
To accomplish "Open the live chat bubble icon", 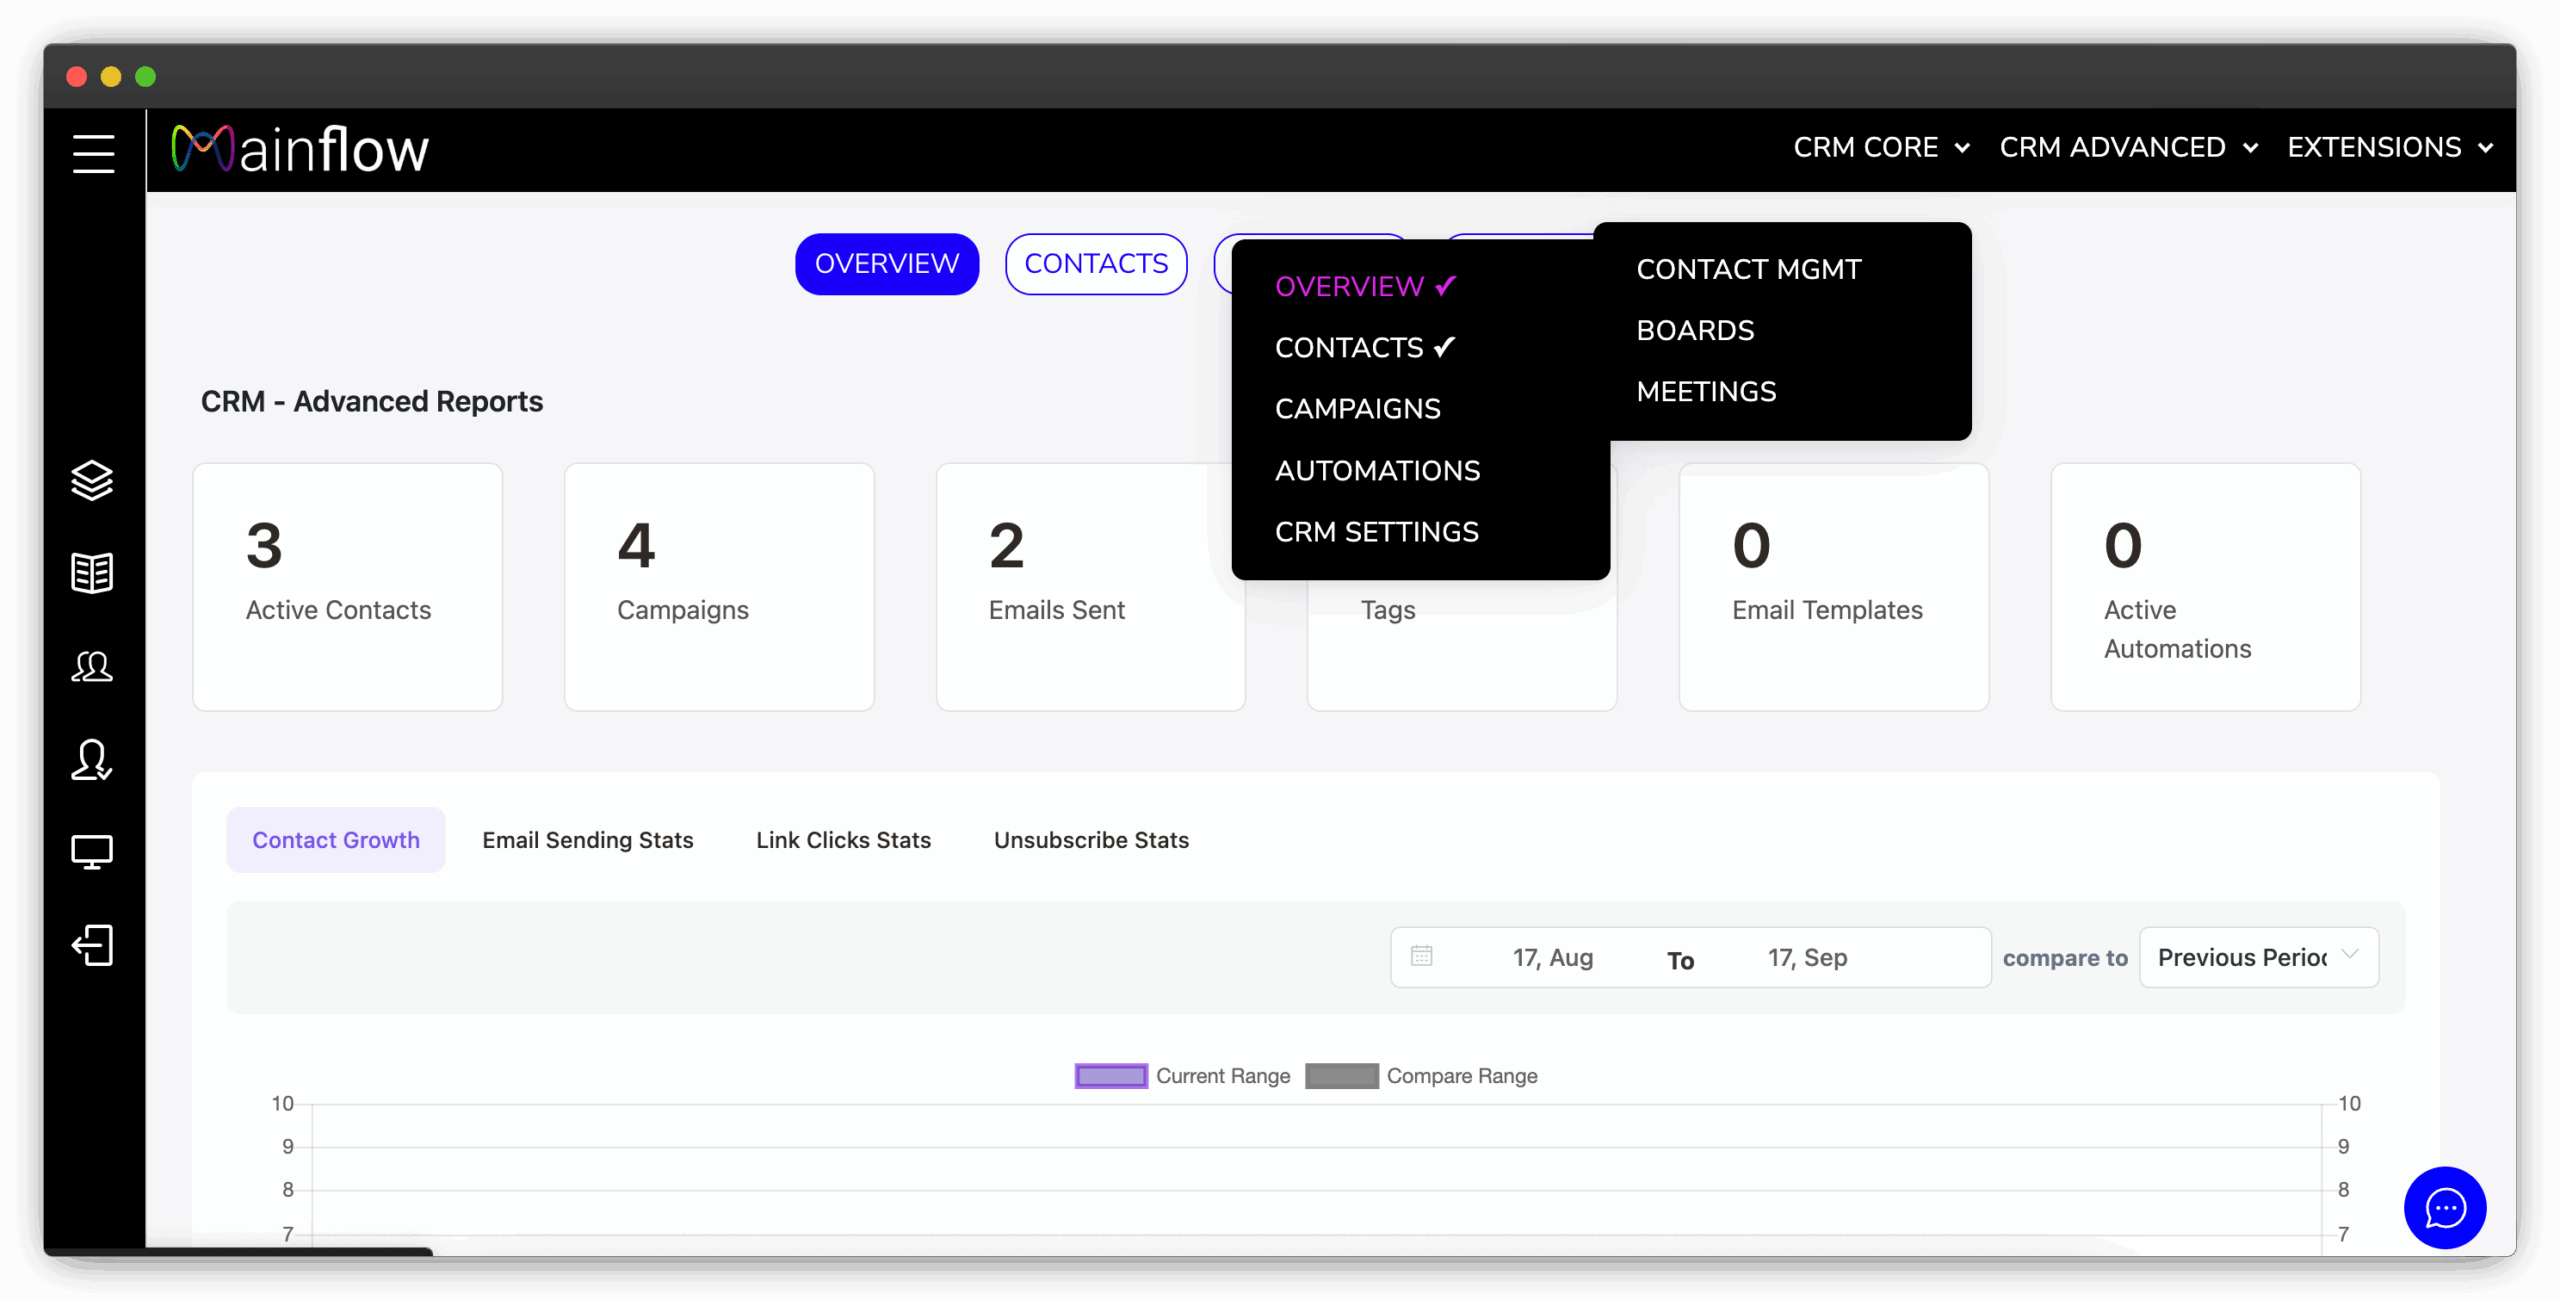I will pos(2444,1207).
